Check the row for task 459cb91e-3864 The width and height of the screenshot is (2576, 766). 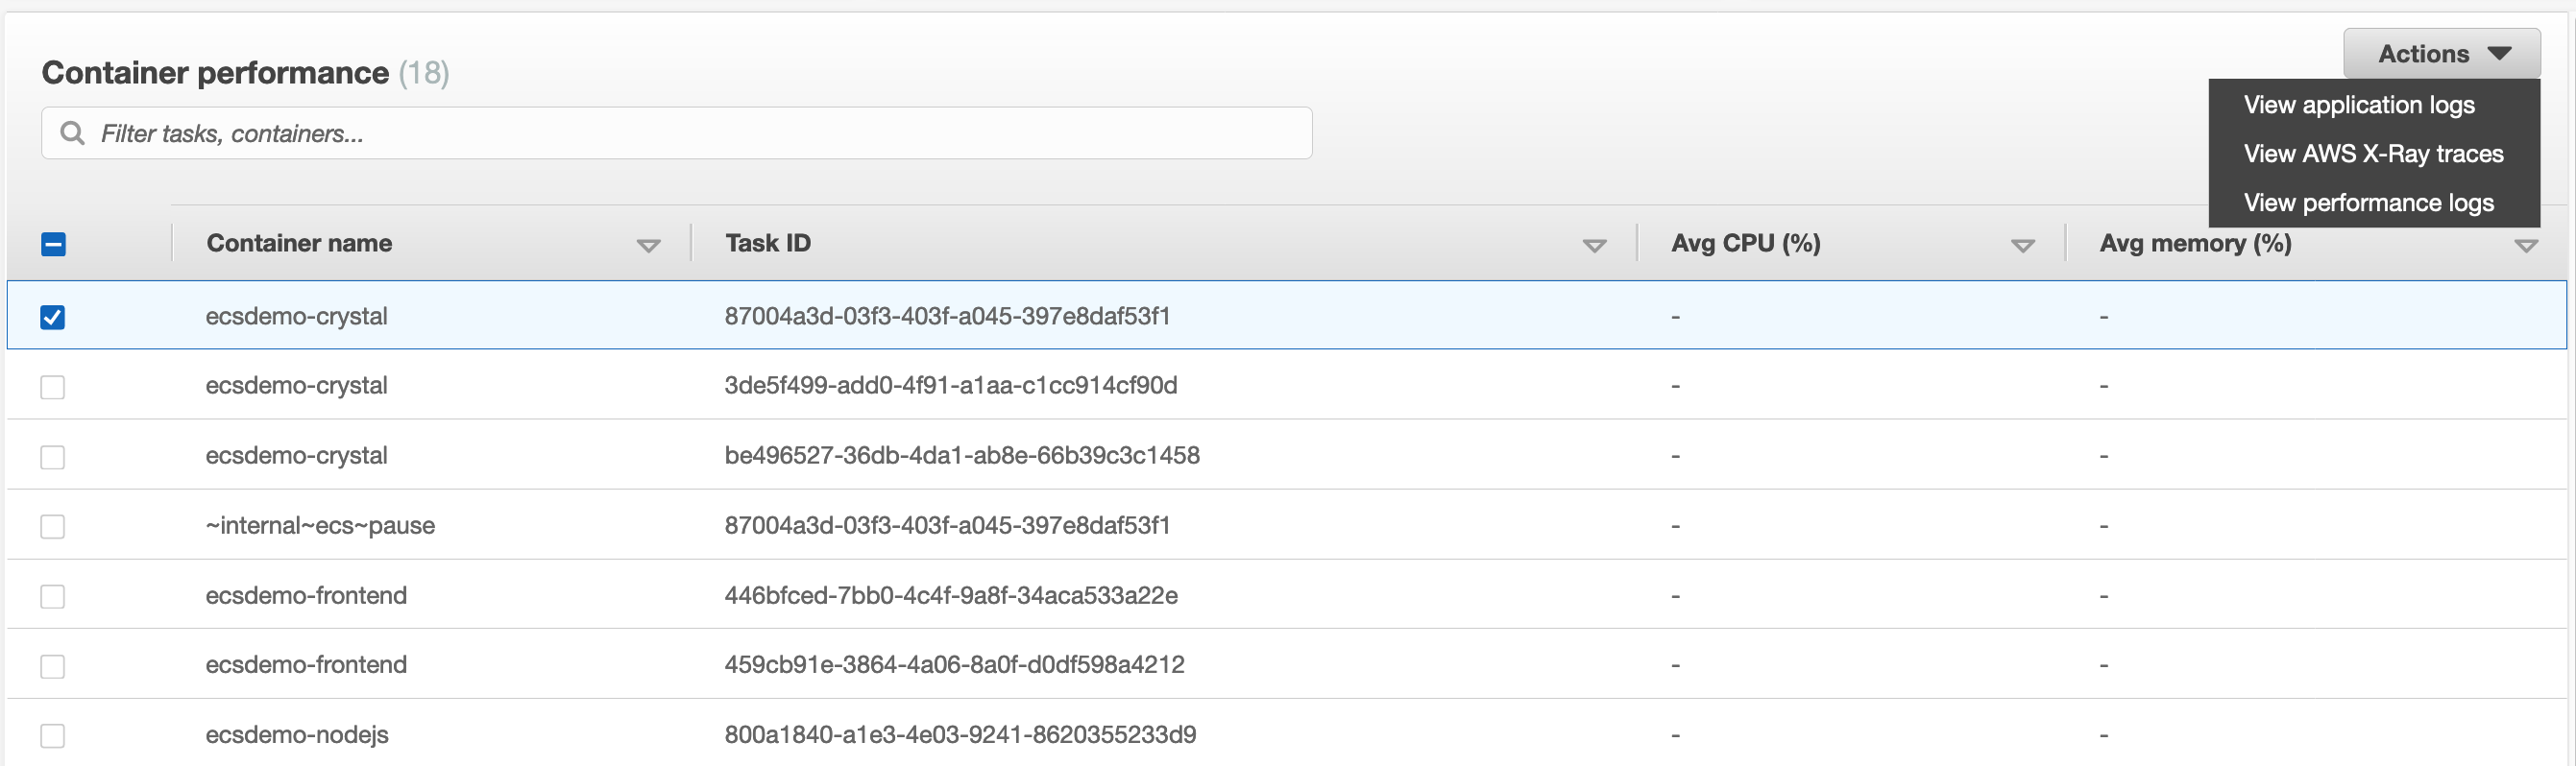(x=53, y=666)
